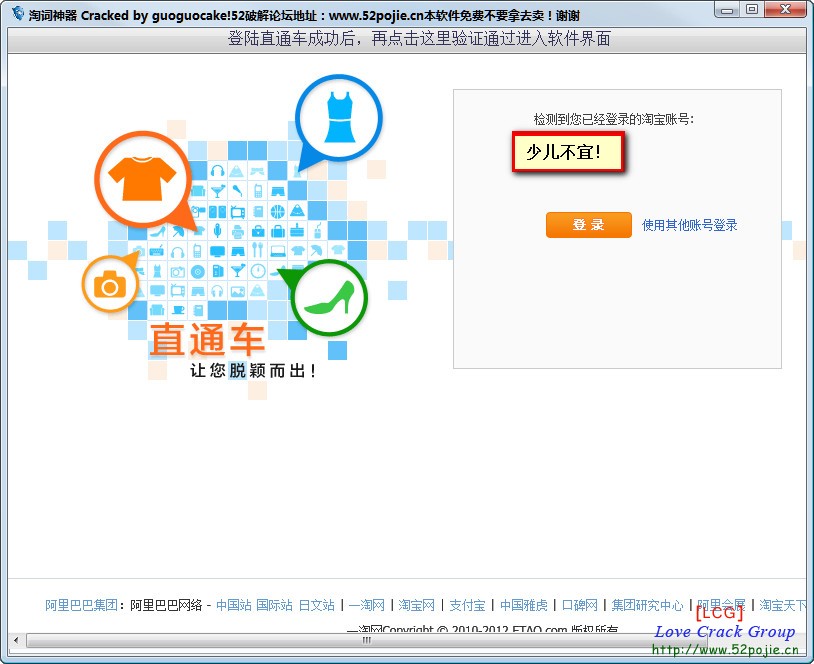814x664 pixels.
Task: Click the horizontal scrollbar thumb
Action: pos(367,640)
